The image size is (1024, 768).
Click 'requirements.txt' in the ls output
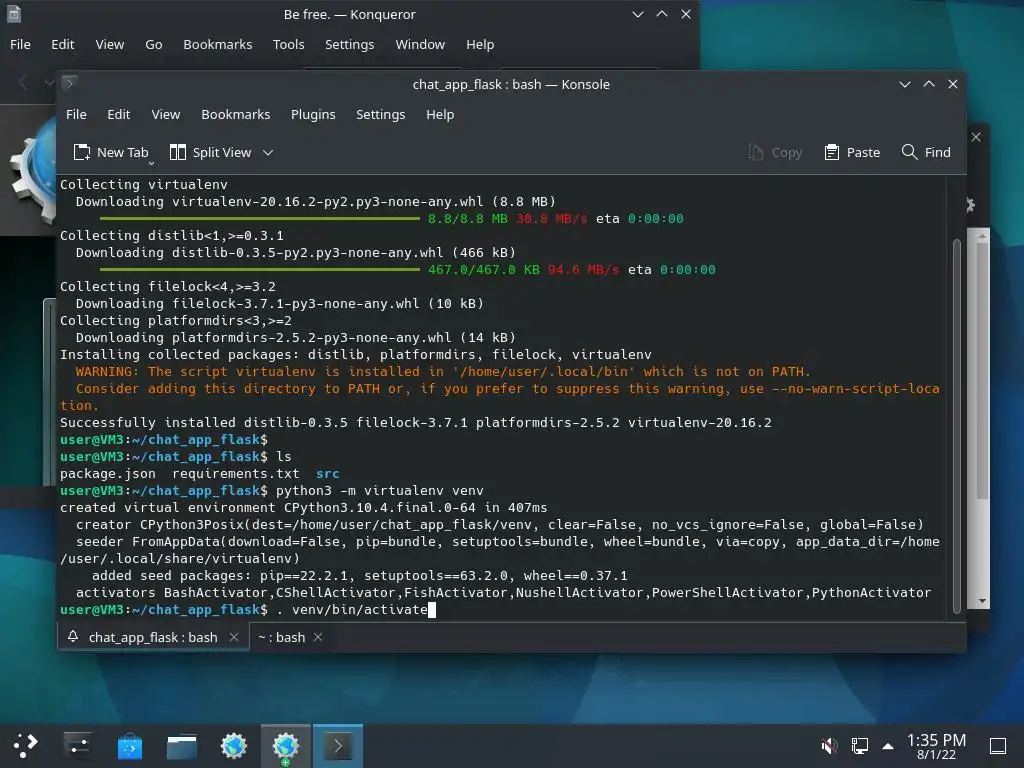236,473
